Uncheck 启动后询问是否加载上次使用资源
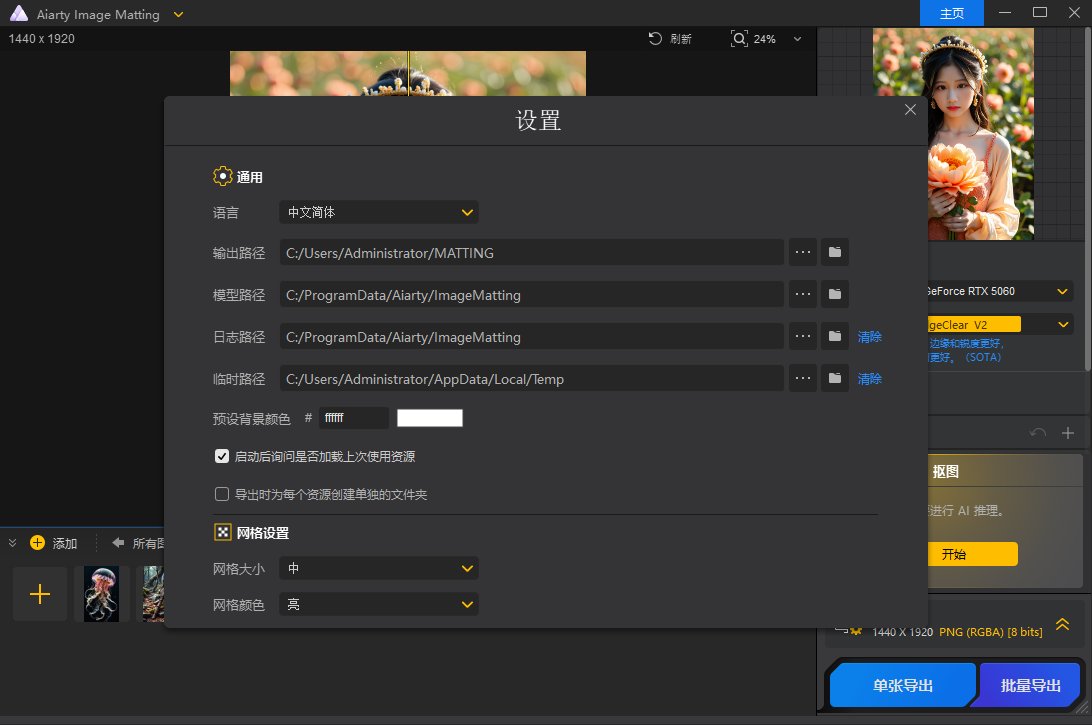 pos(221,456)
